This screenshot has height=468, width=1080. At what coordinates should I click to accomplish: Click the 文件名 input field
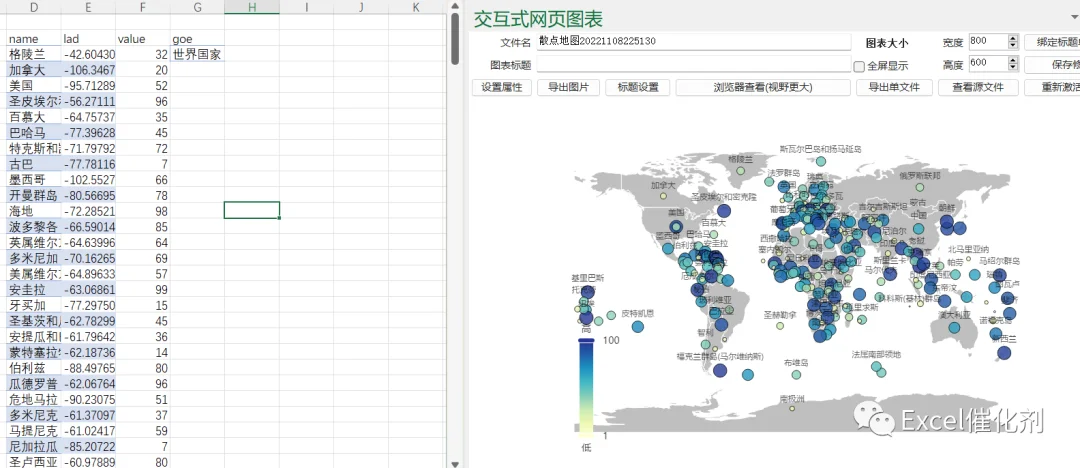pyautogui.click(x=694, y=42)
